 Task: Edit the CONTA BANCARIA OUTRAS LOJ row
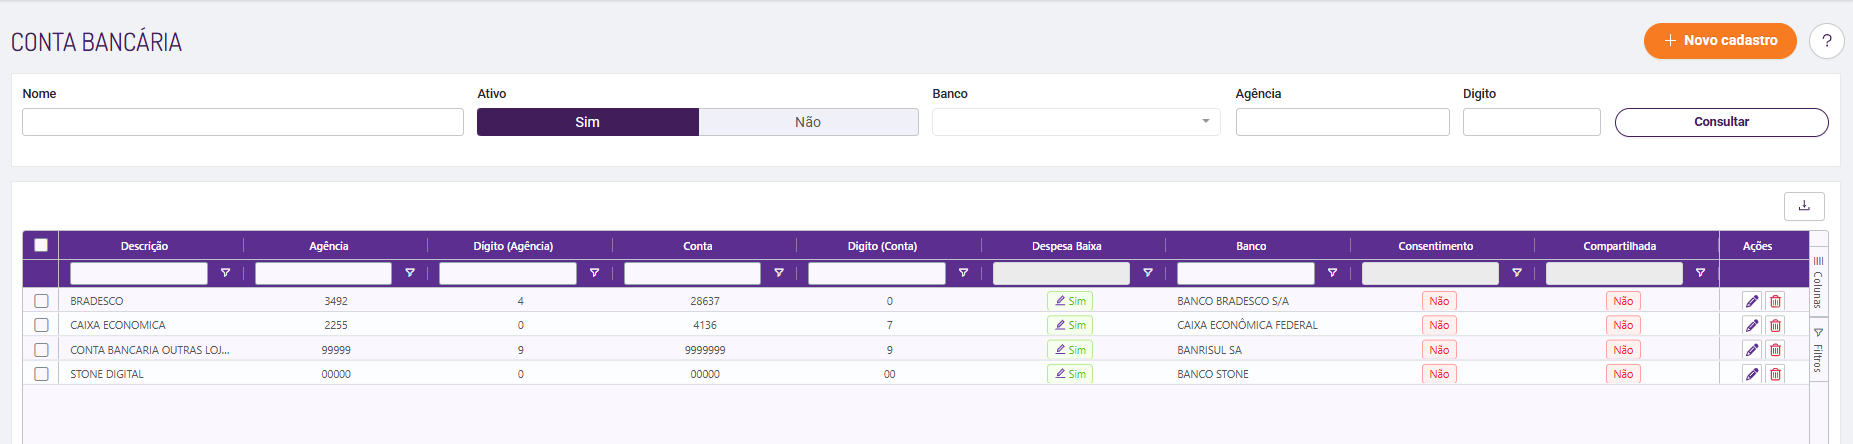point(1751,350)
